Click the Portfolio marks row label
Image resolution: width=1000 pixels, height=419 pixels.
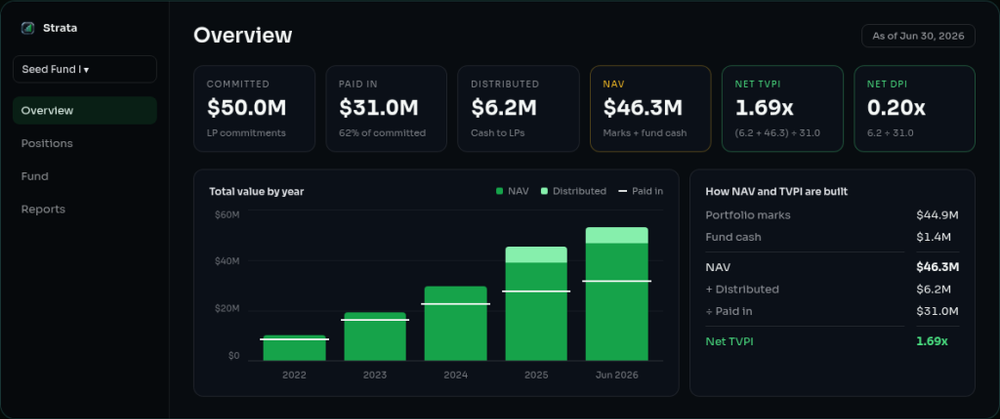tap(747, 215)
